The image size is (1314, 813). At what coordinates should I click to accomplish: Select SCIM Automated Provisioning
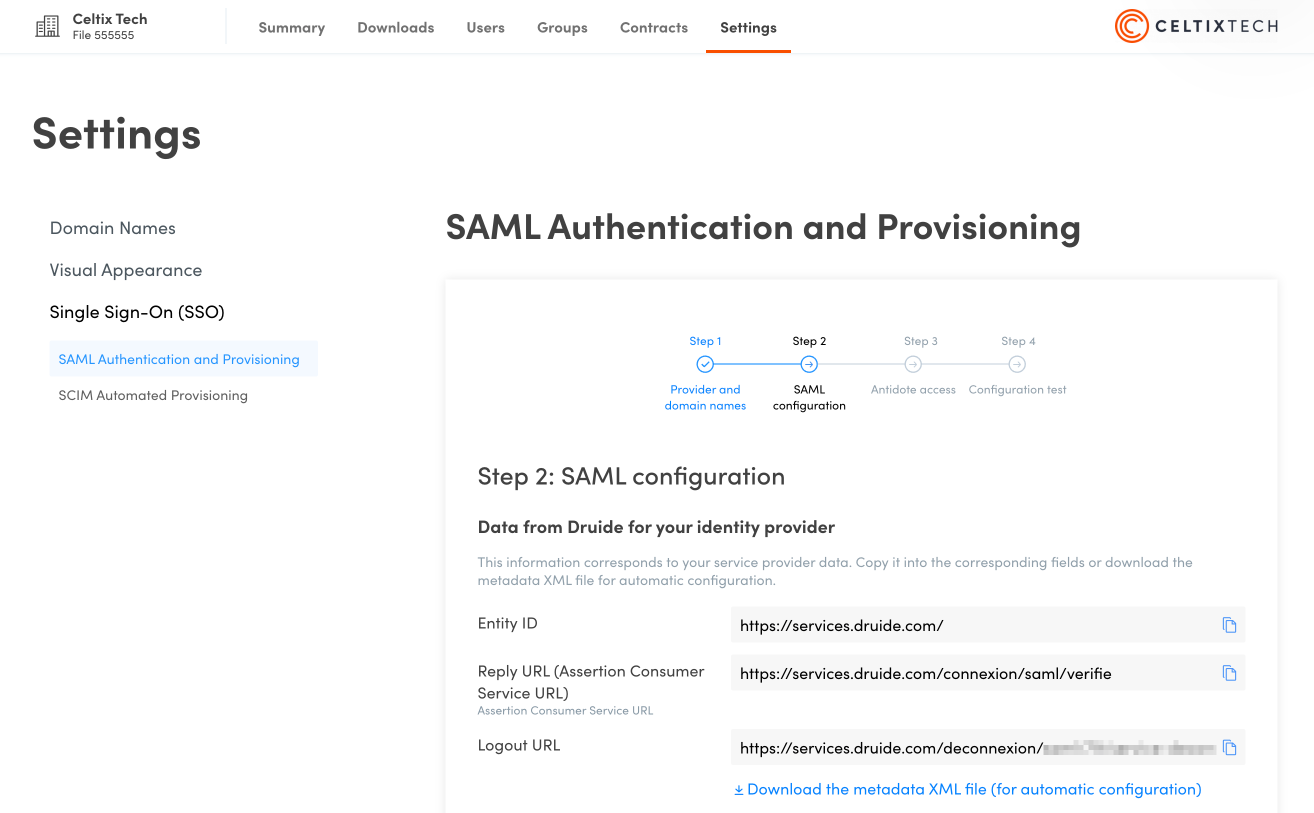(x=153, y=395)
